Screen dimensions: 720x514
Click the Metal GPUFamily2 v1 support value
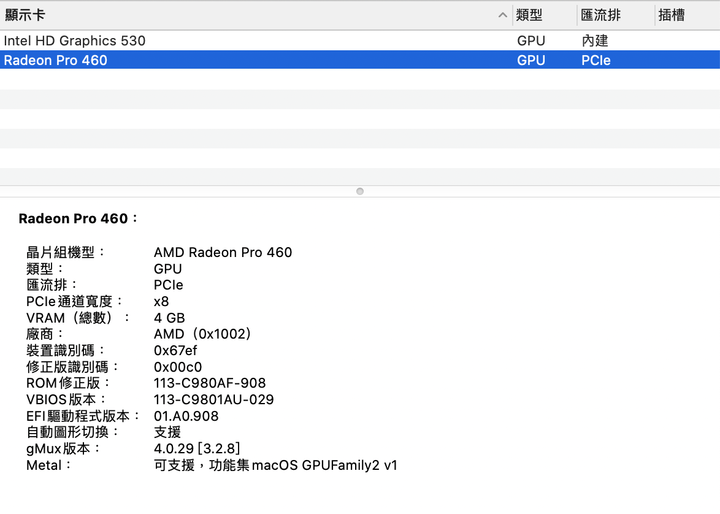click(276, 465)
